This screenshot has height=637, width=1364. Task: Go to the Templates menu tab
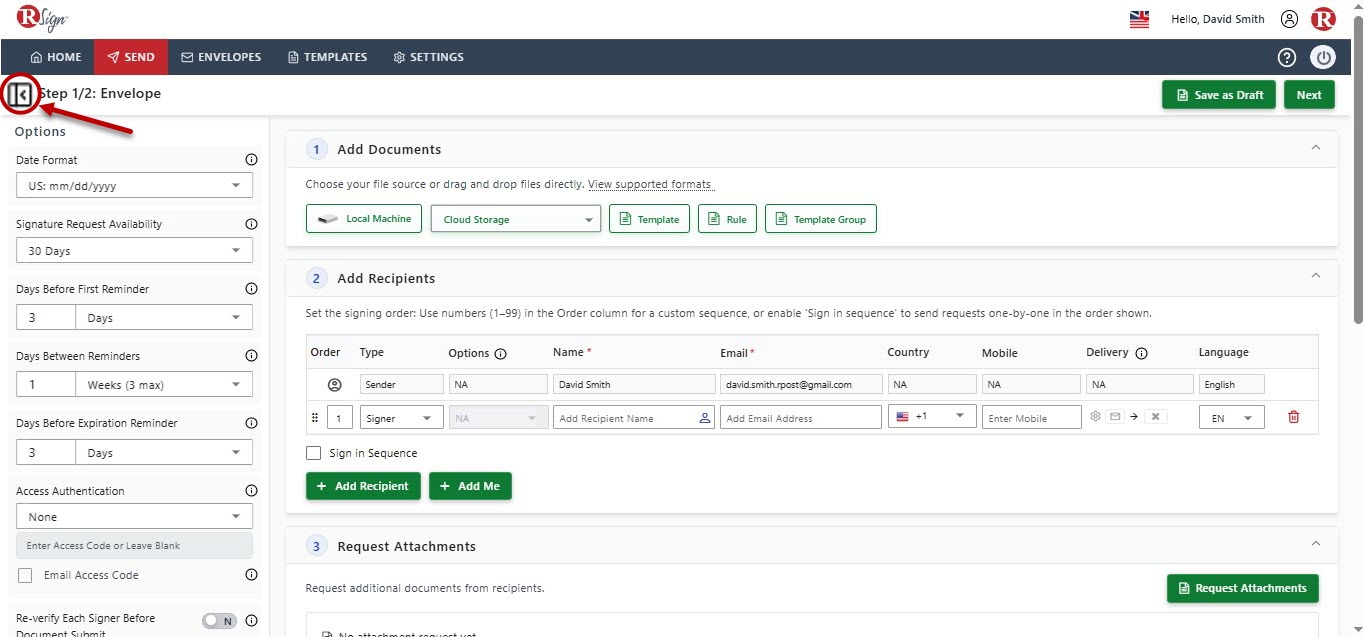pyautogui.click(x=327, y=57)
